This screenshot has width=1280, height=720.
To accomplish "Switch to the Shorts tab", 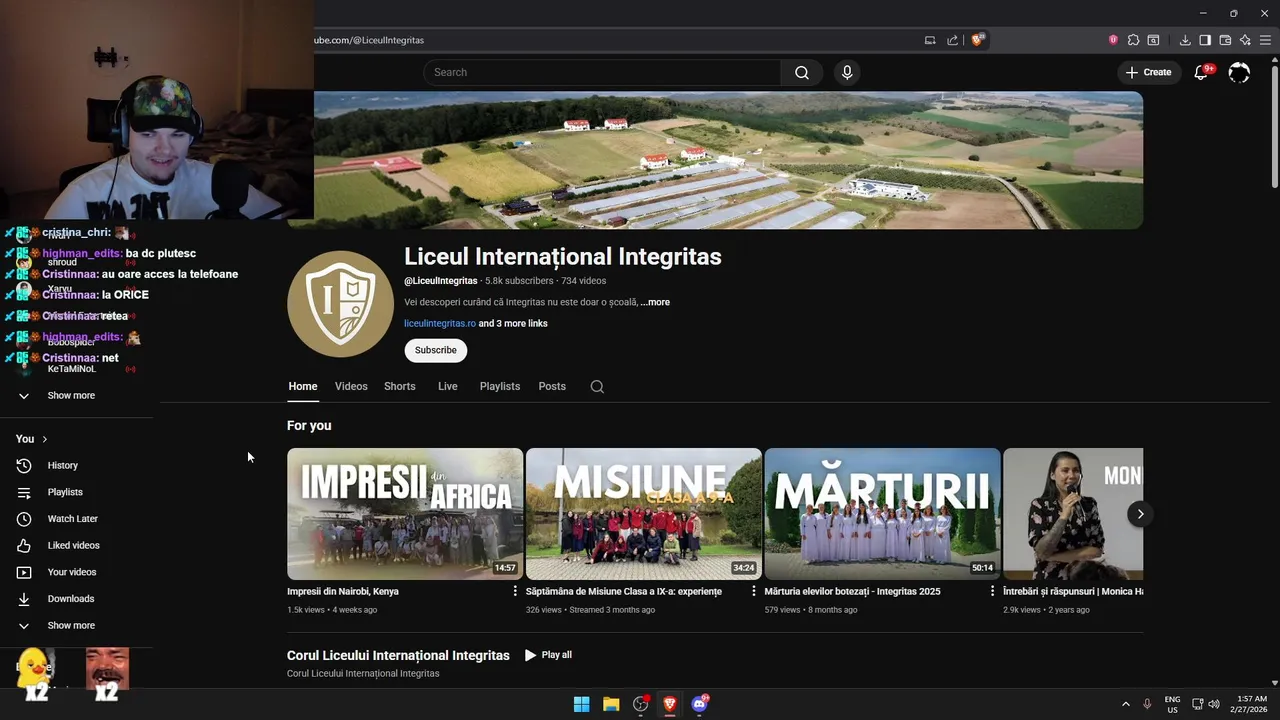I will point(400,386).
